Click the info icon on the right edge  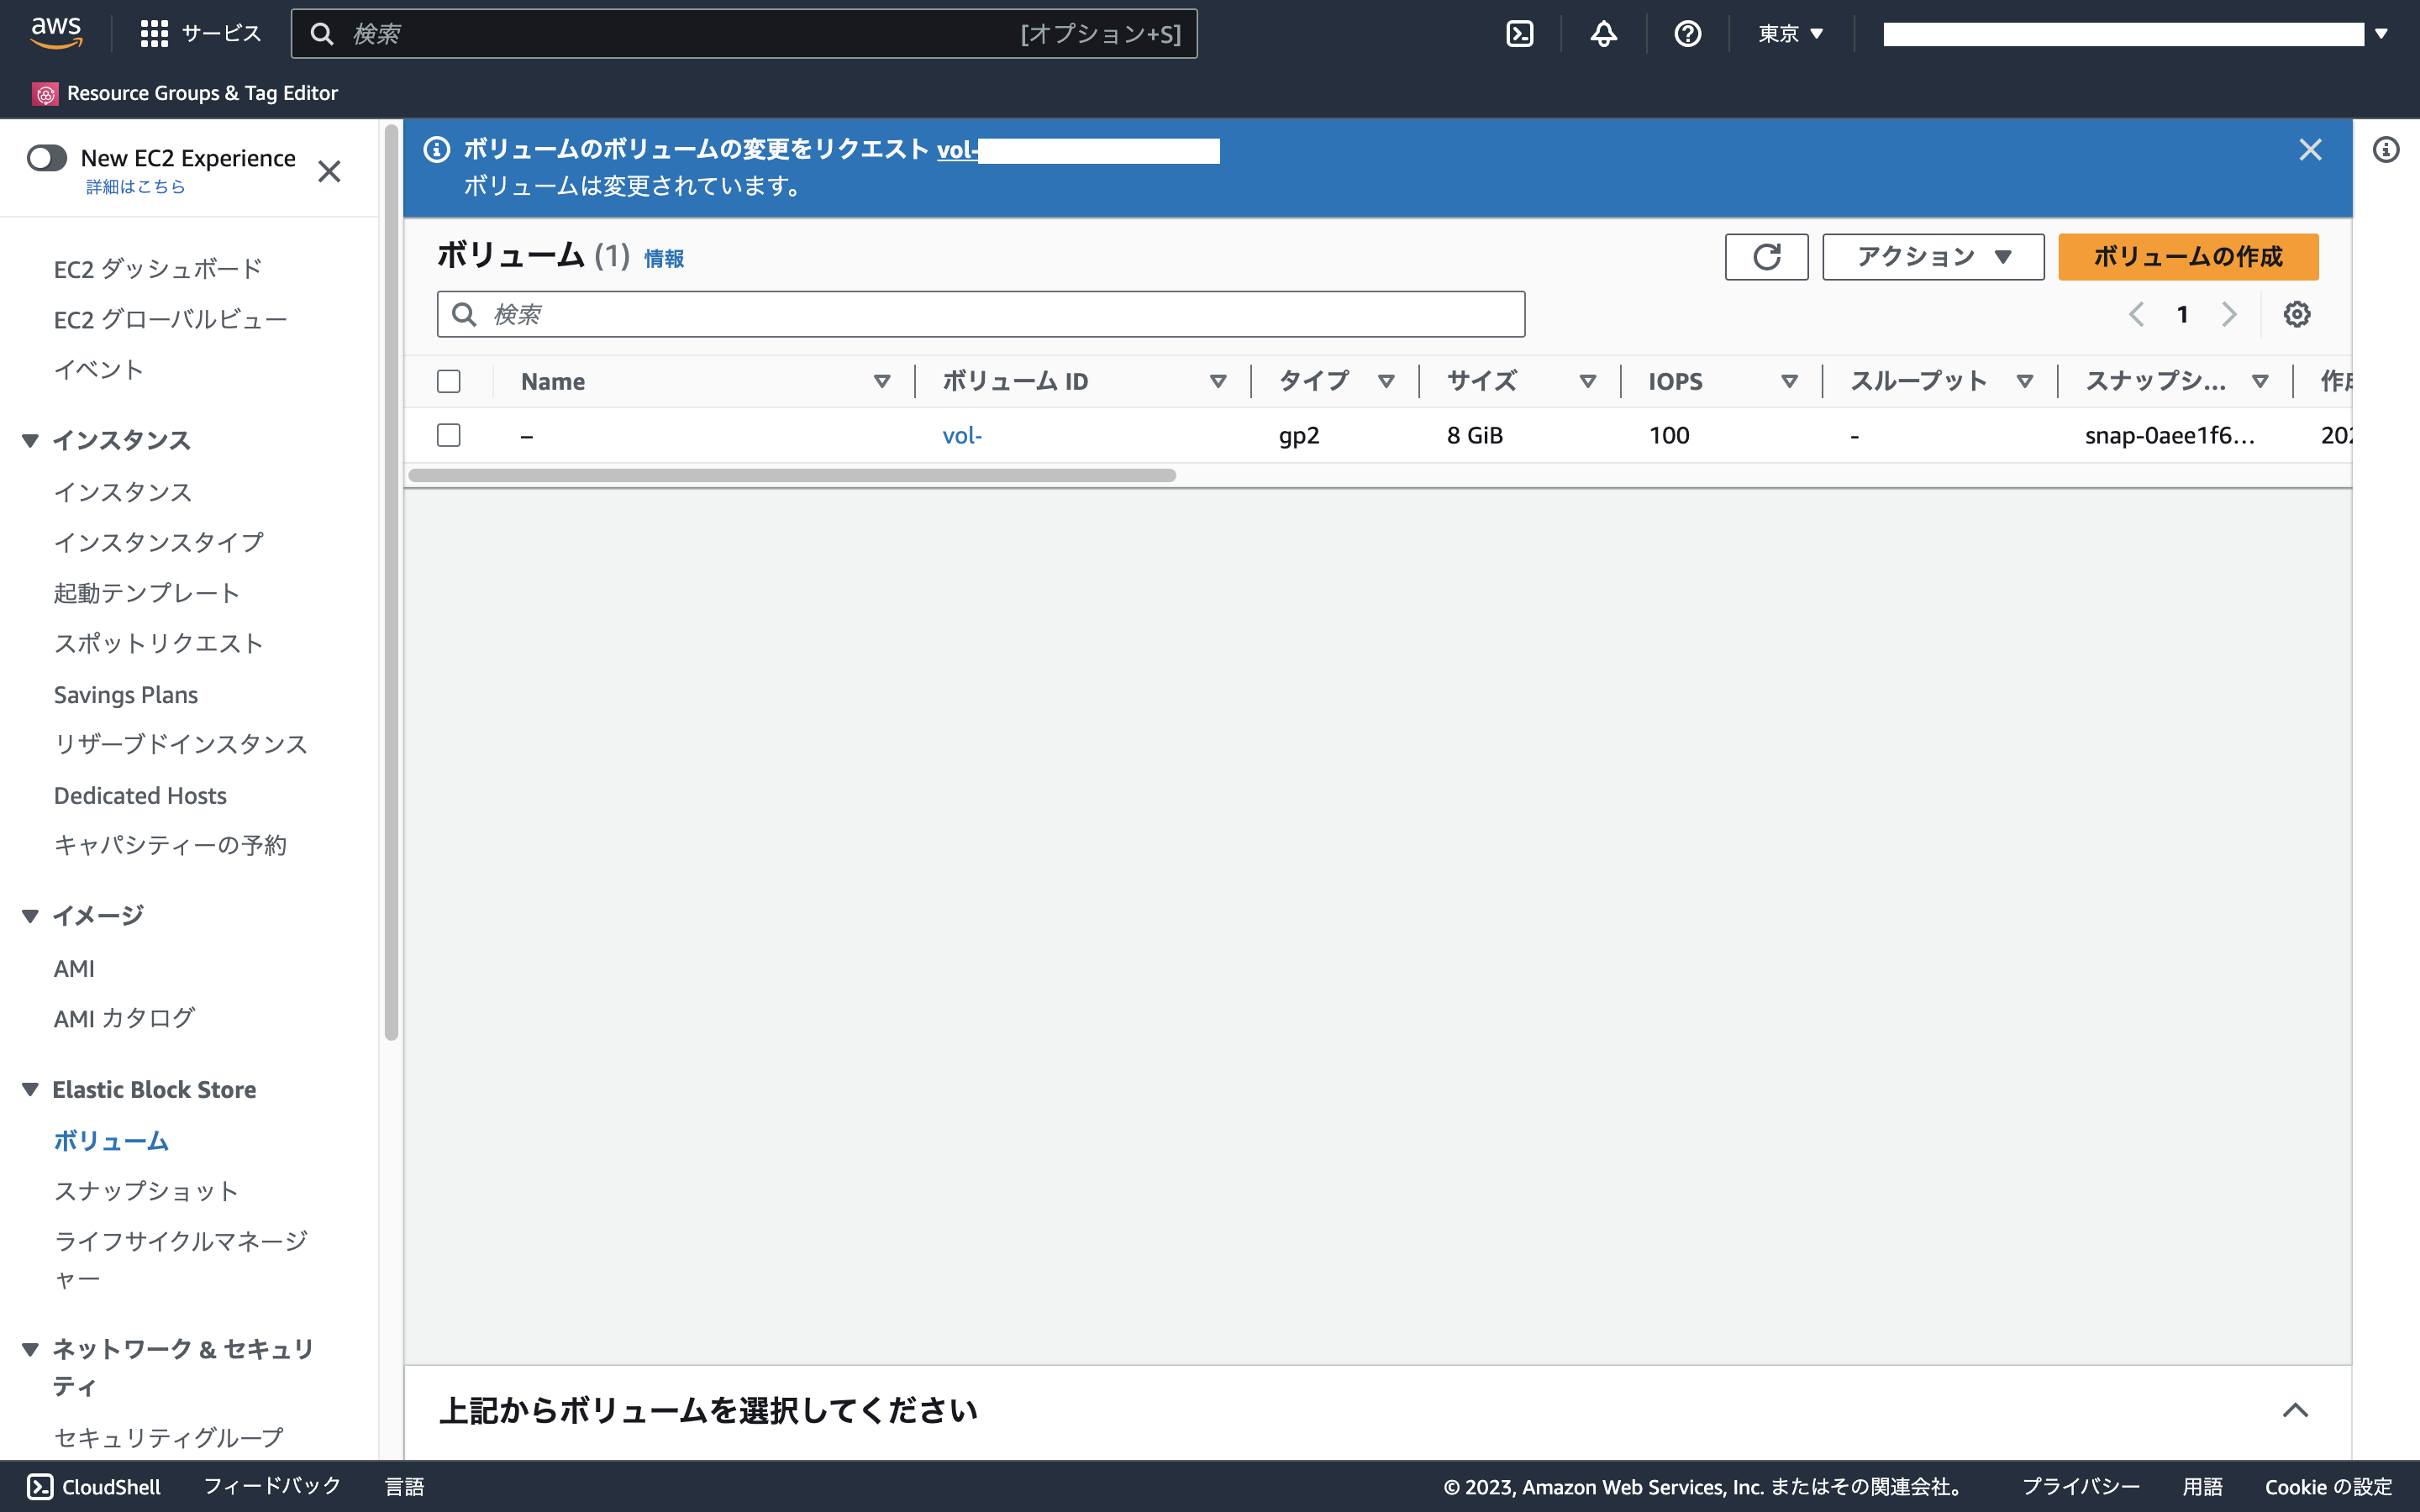[x=2388, y=149]
